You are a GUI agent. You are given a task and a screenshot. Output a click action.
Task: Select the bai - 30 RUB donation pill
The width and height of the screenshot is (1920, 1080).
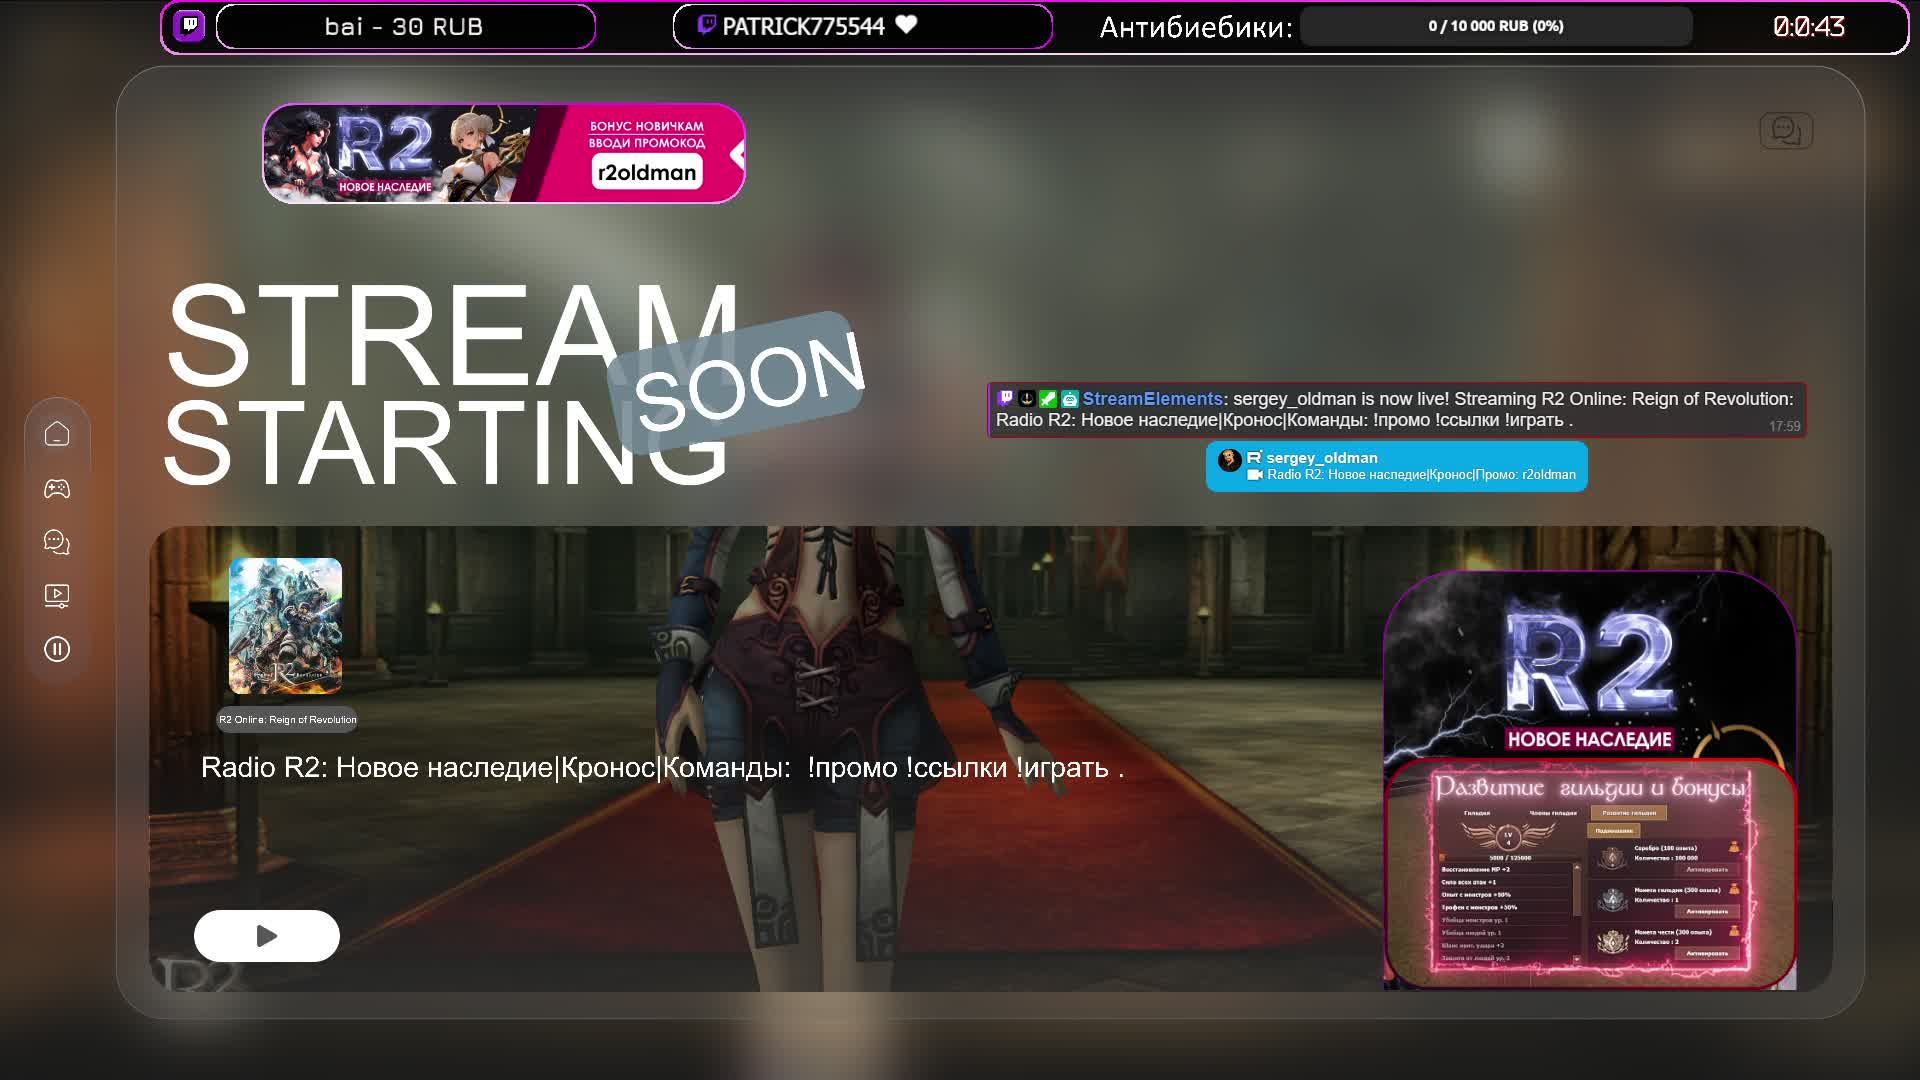click(405, 27)
